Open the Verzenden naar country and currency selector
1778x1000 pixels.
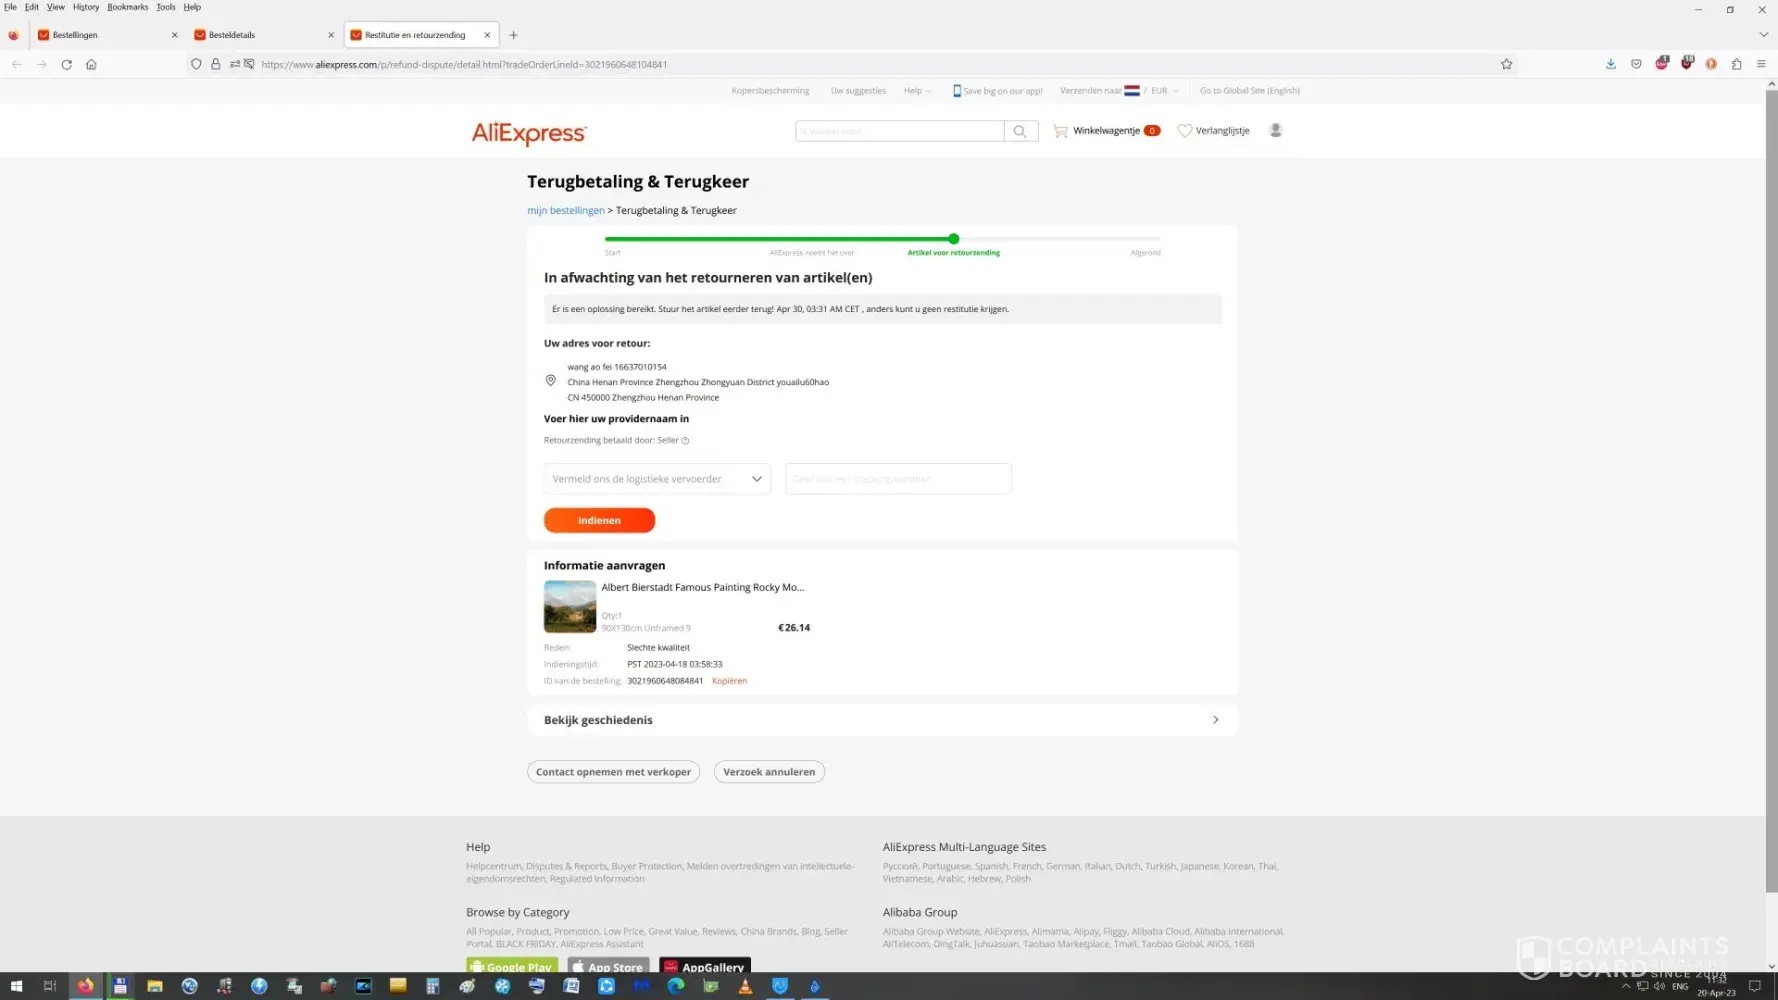click(1119, 91)
